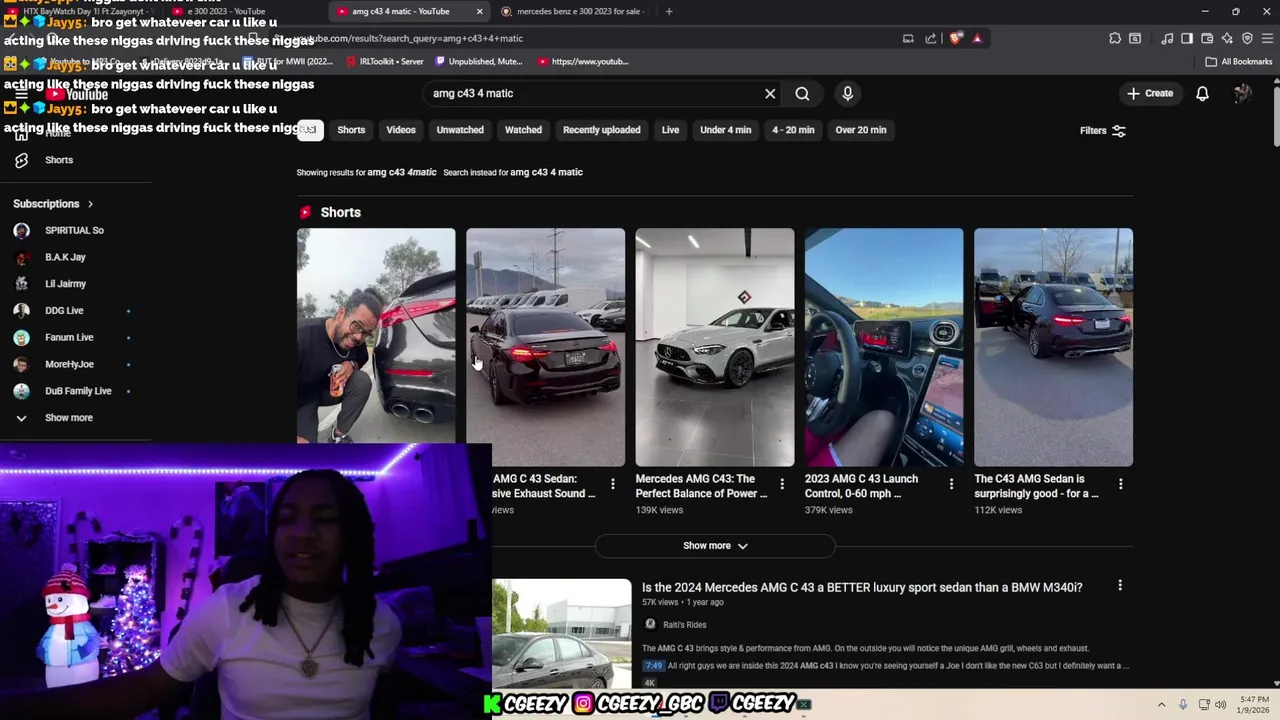Open the Raiti's Rides channel link
Screen dimensions: 1280x720
[684, 625]
